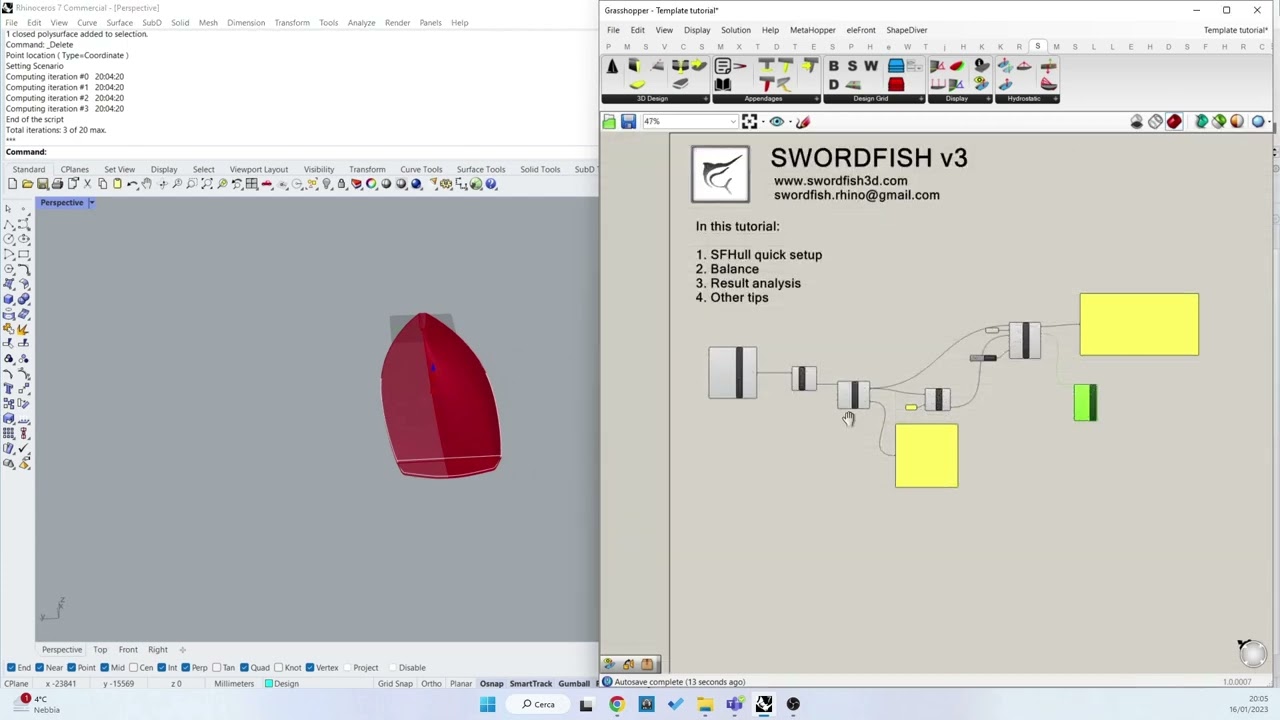Click the Open file folder icon in Rhino toolbar
The width and height of the screenshot is (1280, 720).
(27, 184)
